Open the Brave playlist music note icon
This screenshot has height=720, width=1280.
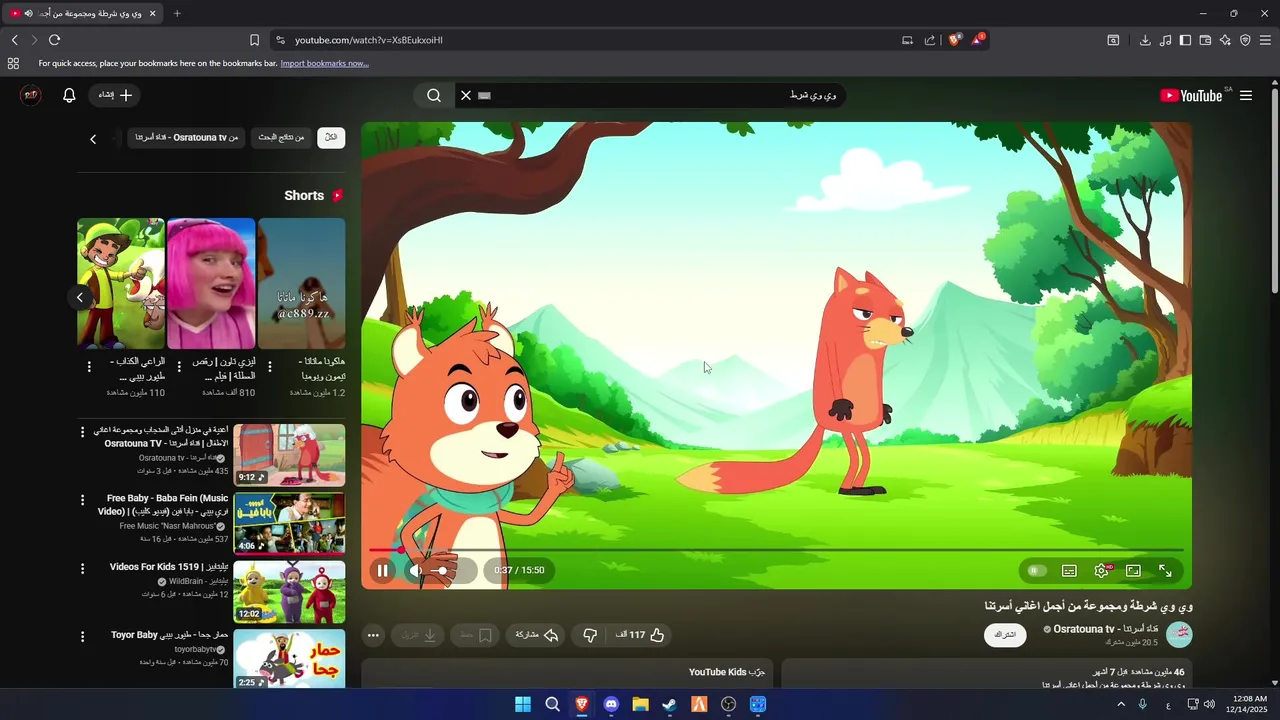[x=1165, y=40]
